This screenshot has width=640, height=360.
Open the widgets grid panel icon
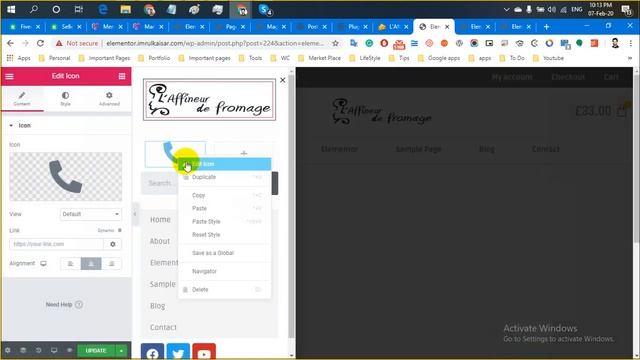click(122, 76)
